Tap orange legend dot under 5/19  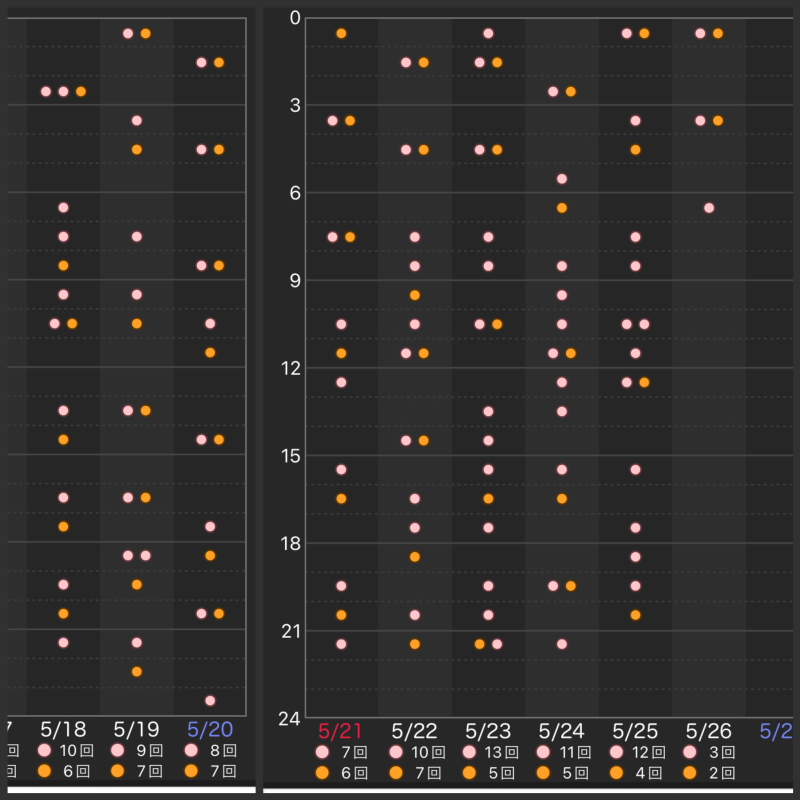click(x=118, y=771)
